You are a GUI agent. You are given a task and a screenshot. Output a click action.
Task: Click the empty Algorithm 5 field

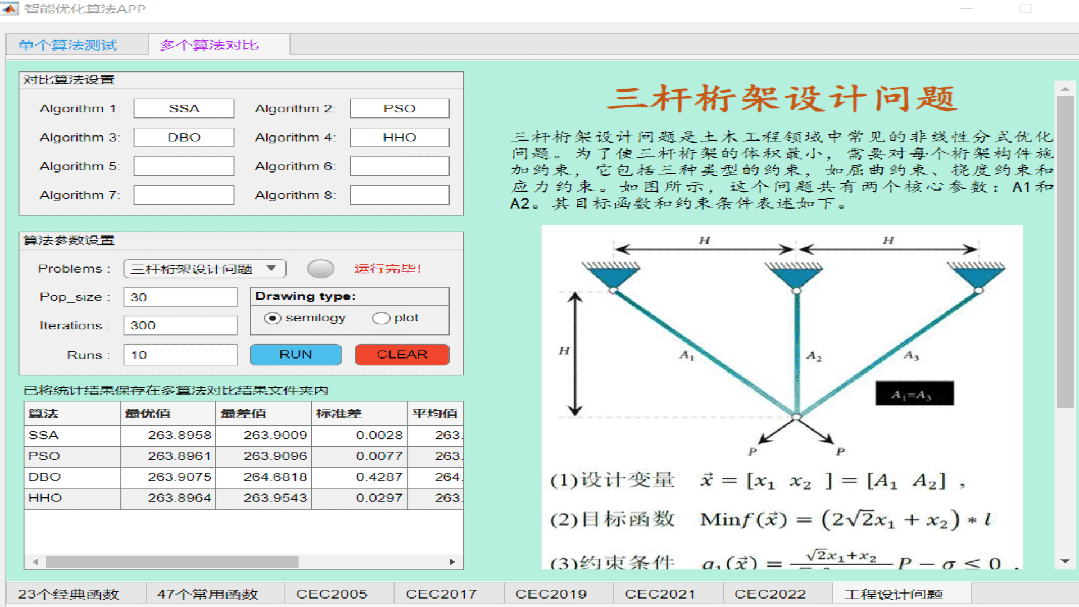click(183, 165)
